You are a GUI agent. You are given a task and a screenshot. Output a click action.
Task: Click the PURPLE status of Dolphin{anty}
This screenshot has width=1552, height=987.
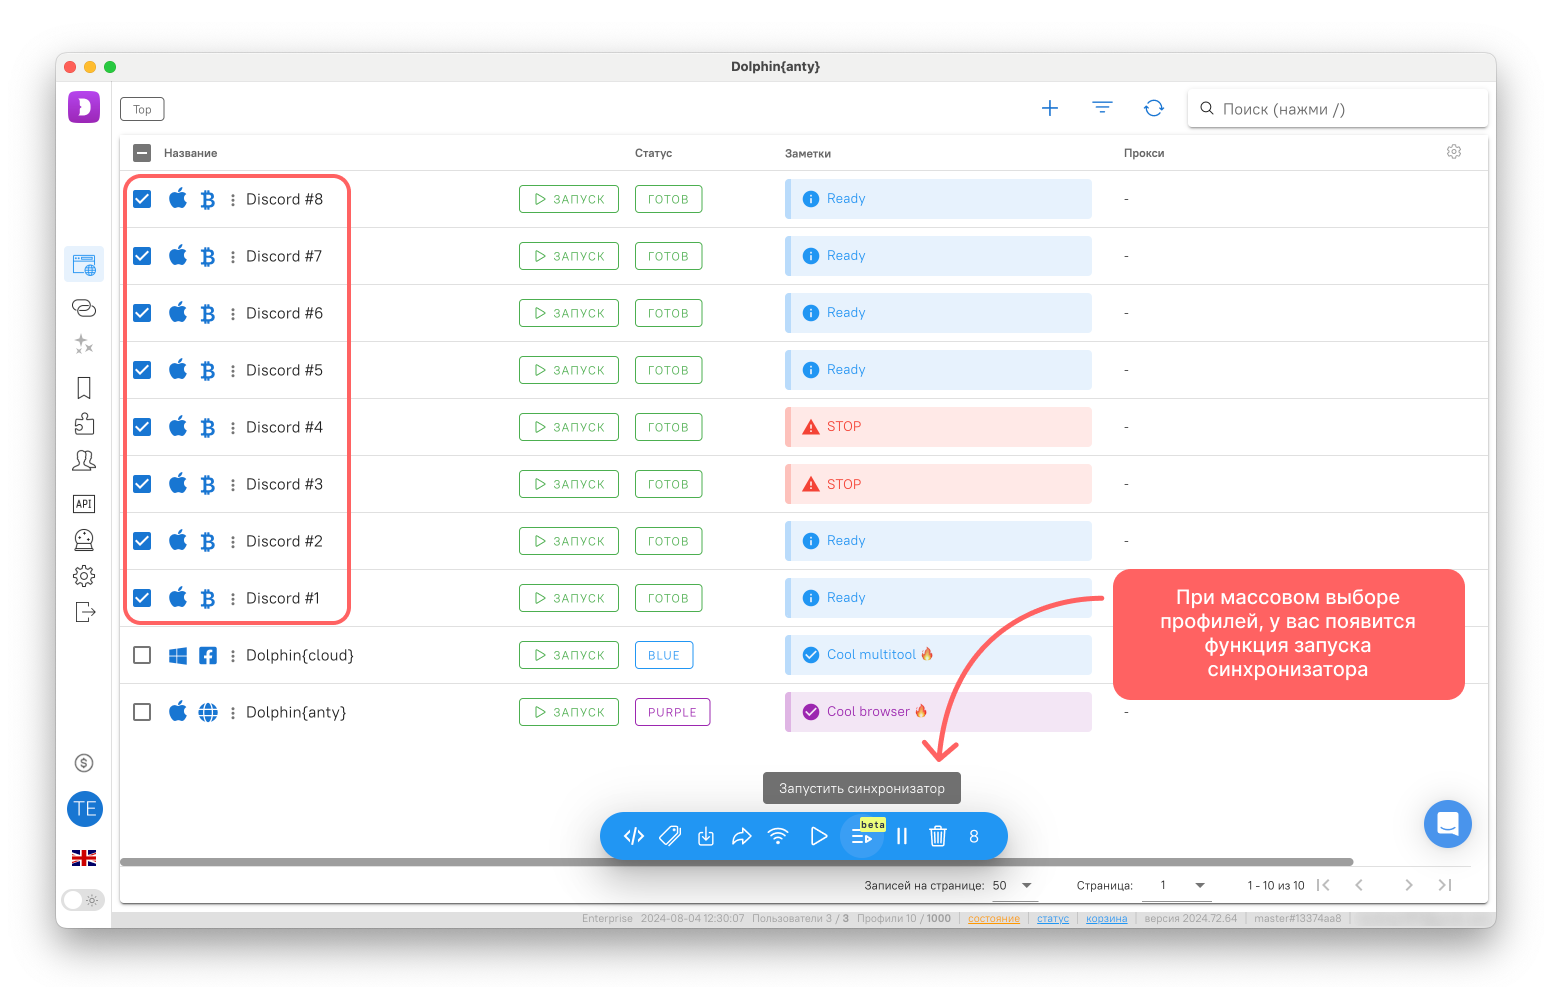click(672, 712)
